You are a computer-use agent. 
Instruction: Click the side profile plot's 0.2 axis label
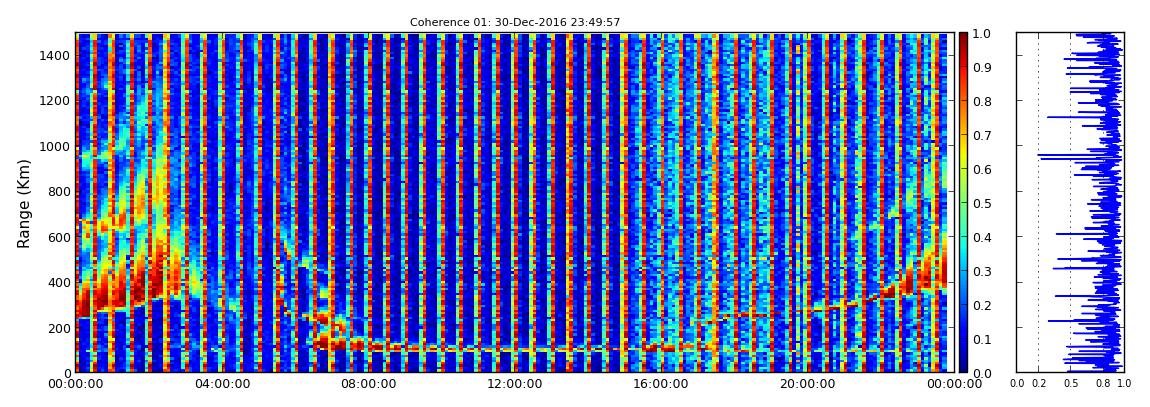click(1039, 384)
